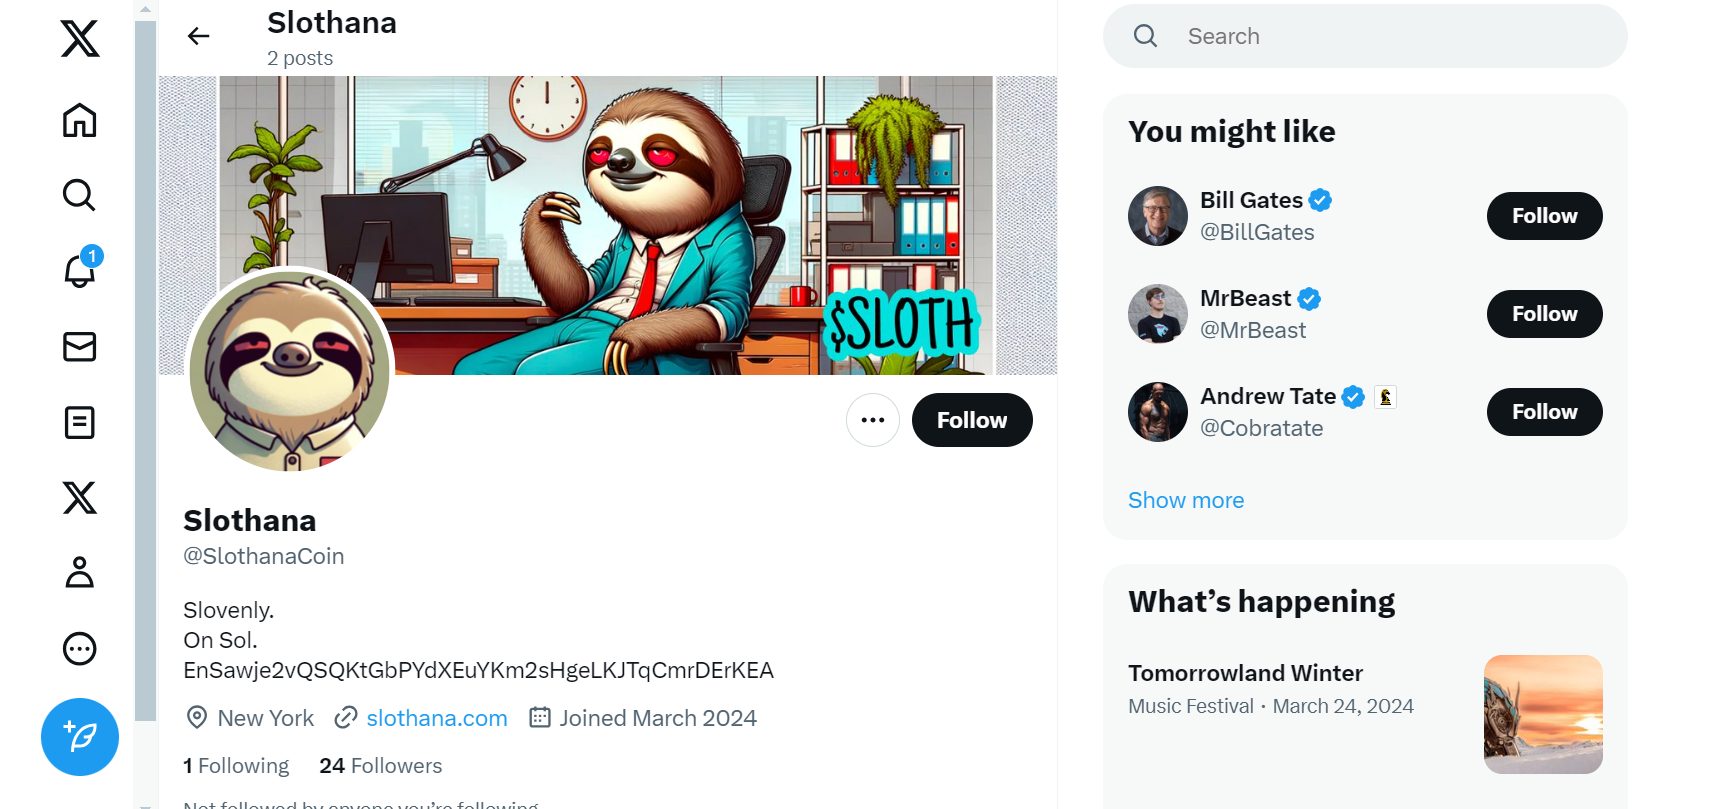
Task: Open more options for Slothana profile
Action: (x=873, y=420)
